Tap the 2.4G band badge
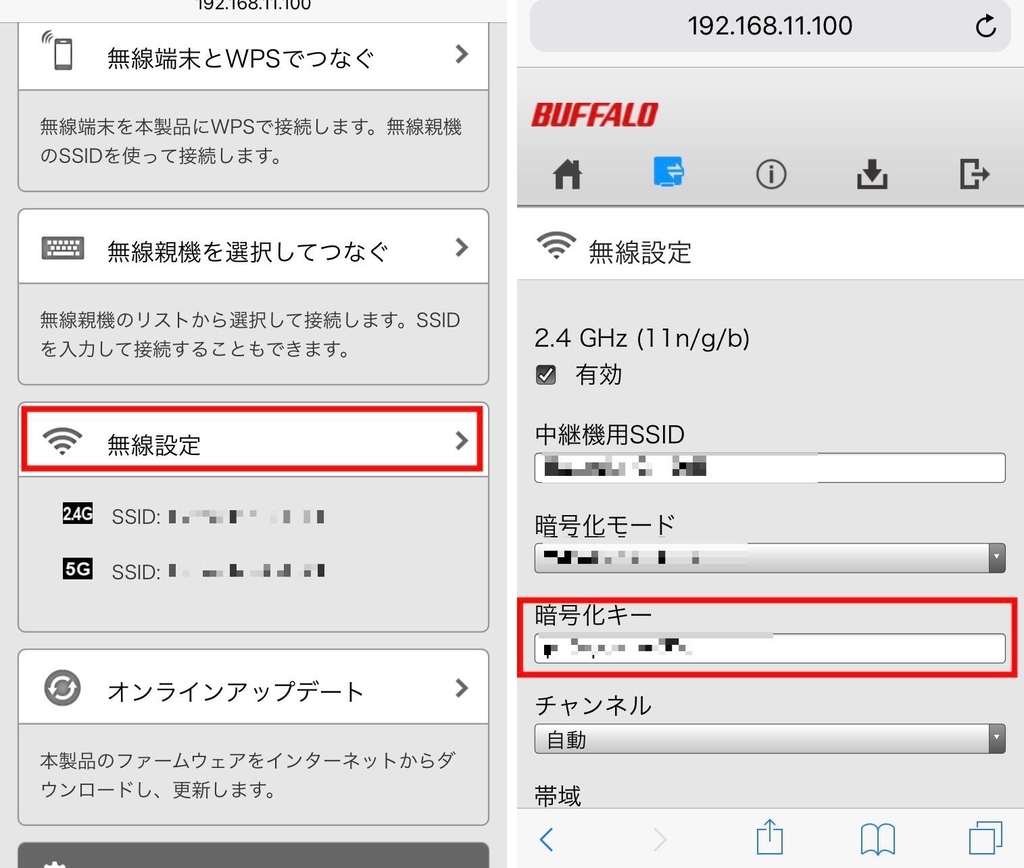The image size is (1024, 868). coord(77,513)
